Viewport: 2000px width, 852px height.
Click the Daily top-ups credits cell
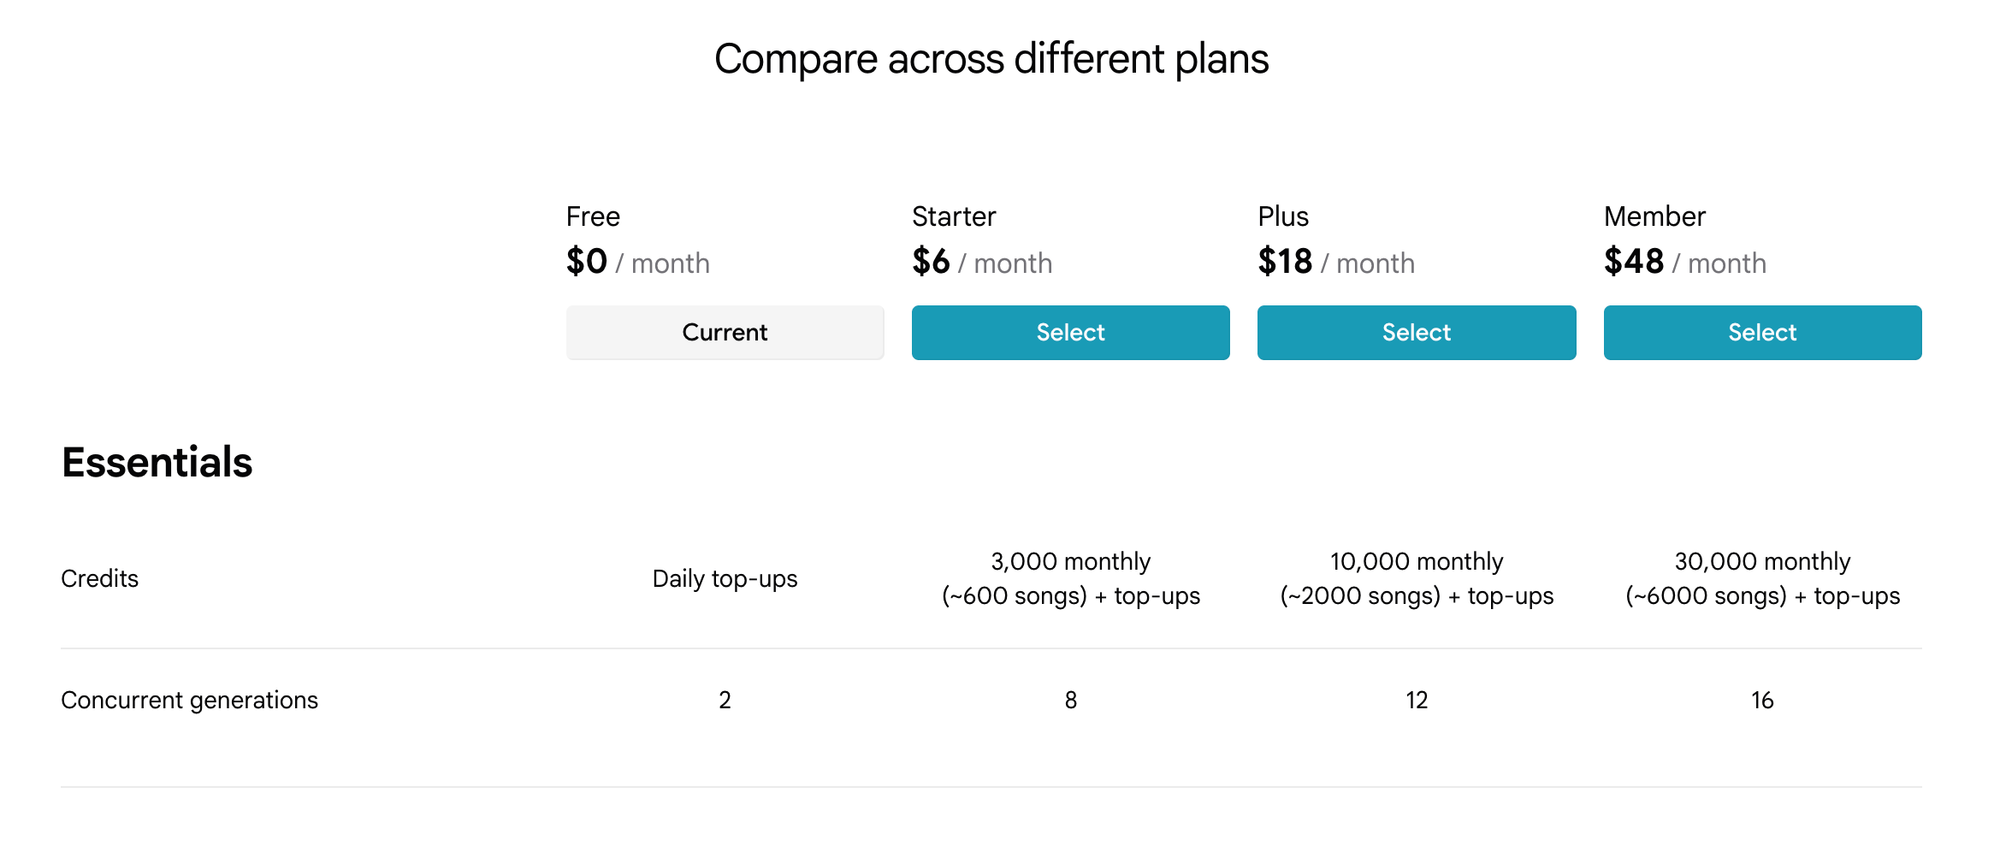click(x=725, y=579)
